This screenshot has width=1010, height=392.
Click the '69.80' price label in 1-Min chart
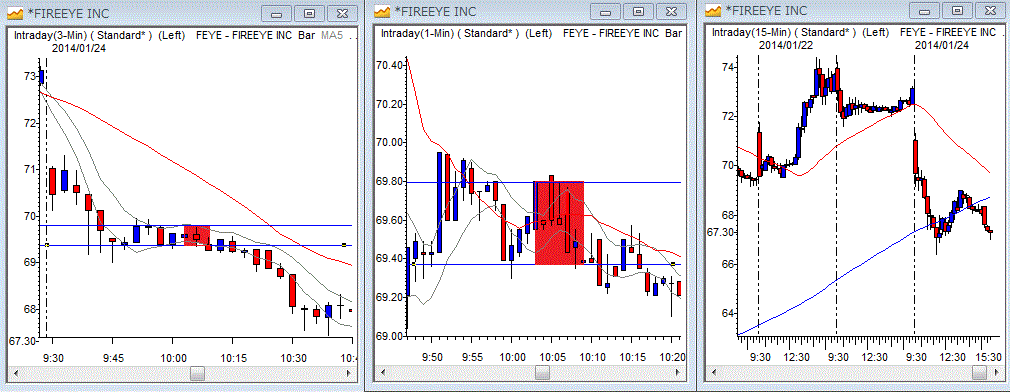389,182
